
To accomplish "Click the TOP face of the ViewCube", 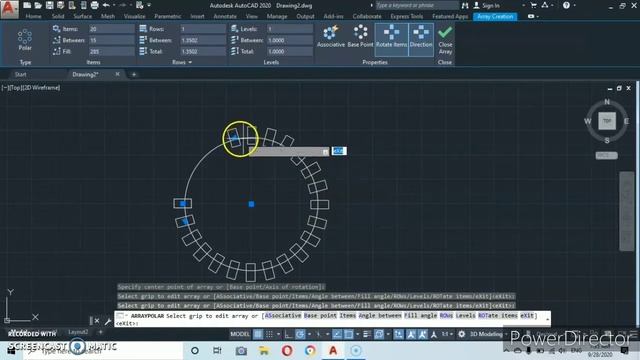I will point(607,121).
